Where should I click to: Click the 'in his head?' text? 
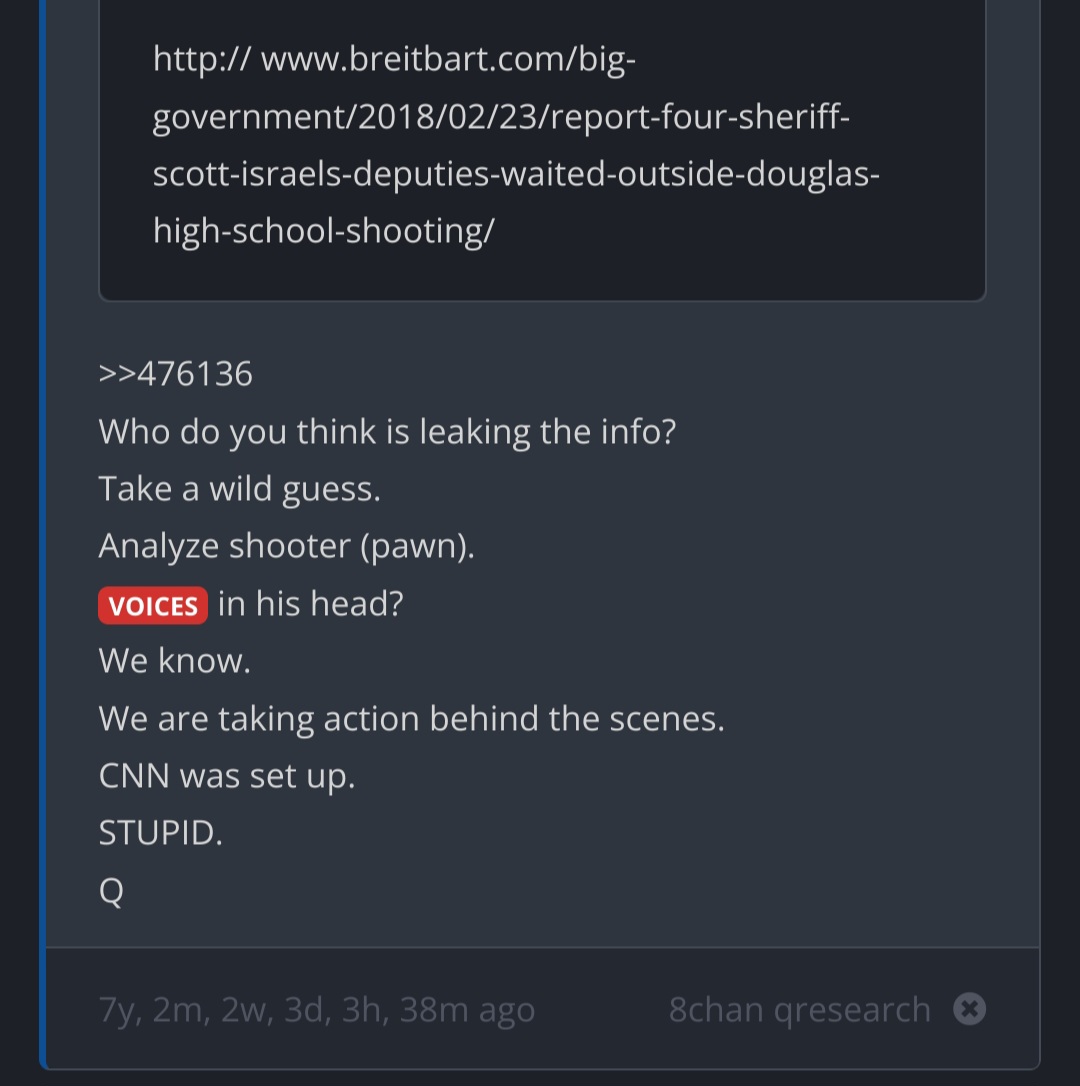[x=310, y=604]
